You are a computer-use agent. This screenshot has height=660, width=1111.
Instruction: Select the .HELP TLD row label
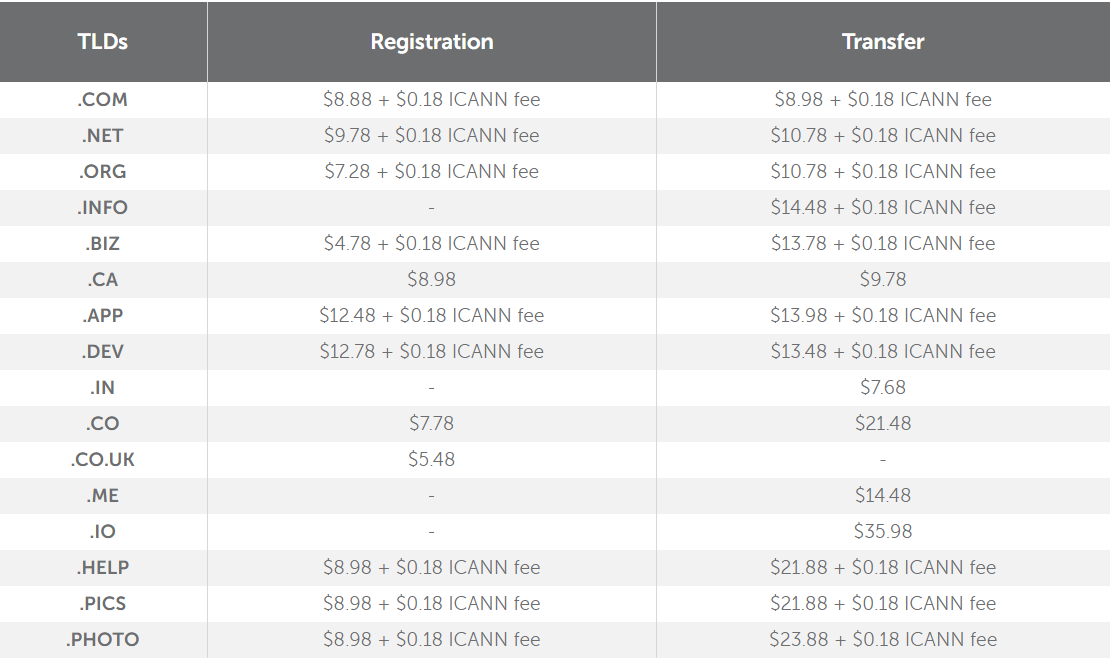tap(103, 568)
